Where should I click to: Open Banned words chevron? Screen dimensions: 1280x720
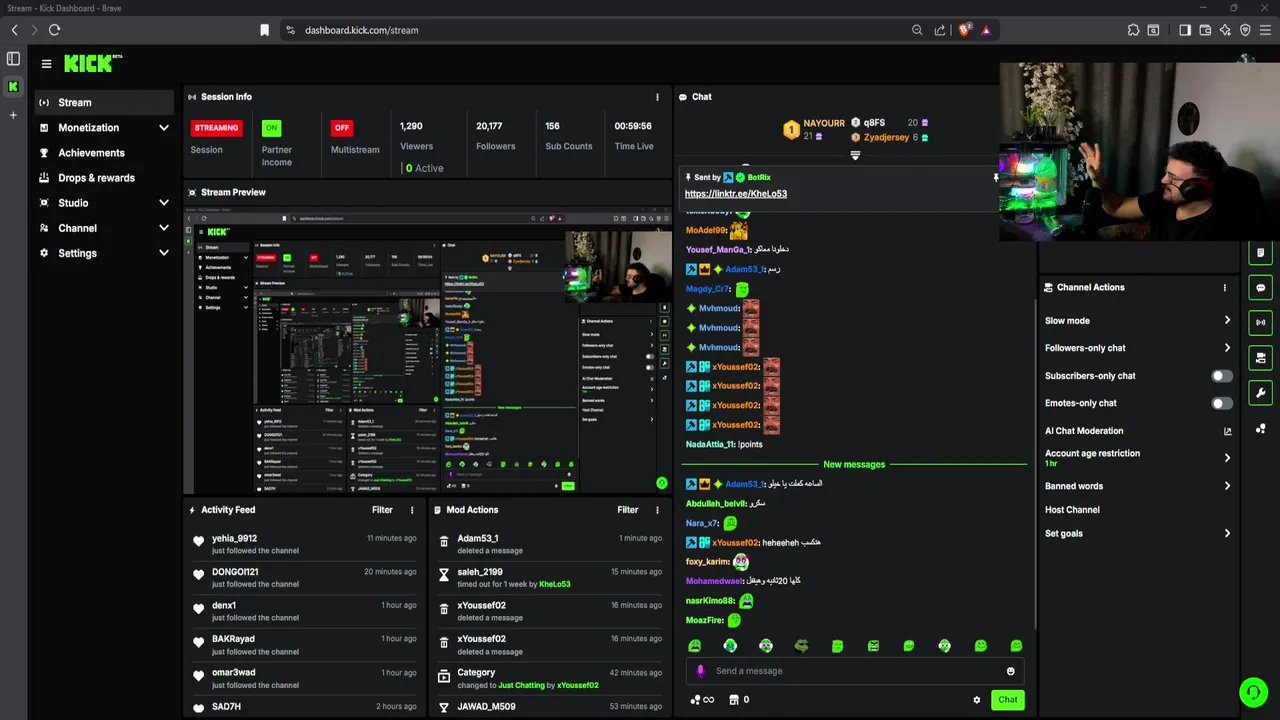pyautogui.click(x=1227, y=486)
